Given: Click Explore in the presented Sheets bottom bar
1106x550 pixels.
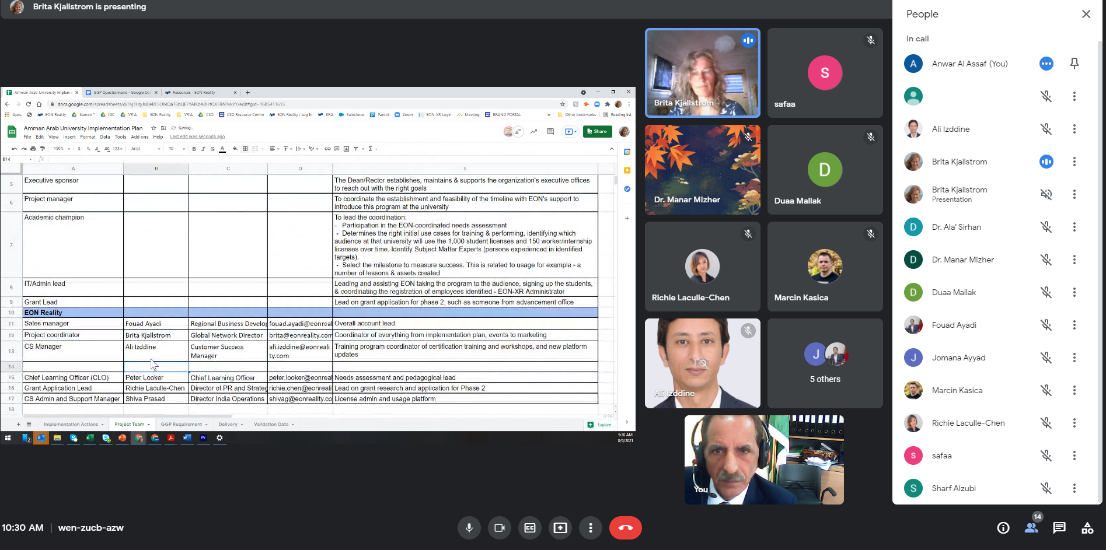Looking at the screenshot, I should pyautogui.click(x=600, y=424).
